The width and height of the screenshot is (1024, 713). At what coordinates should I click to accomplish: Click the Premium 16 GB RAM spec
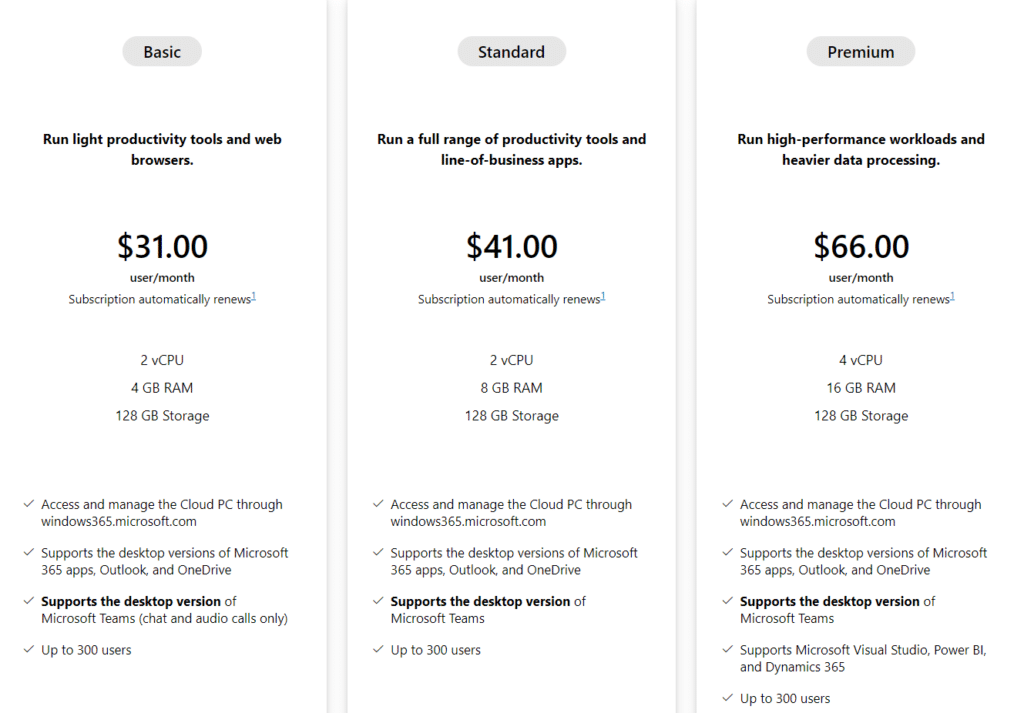coord(861,388)
